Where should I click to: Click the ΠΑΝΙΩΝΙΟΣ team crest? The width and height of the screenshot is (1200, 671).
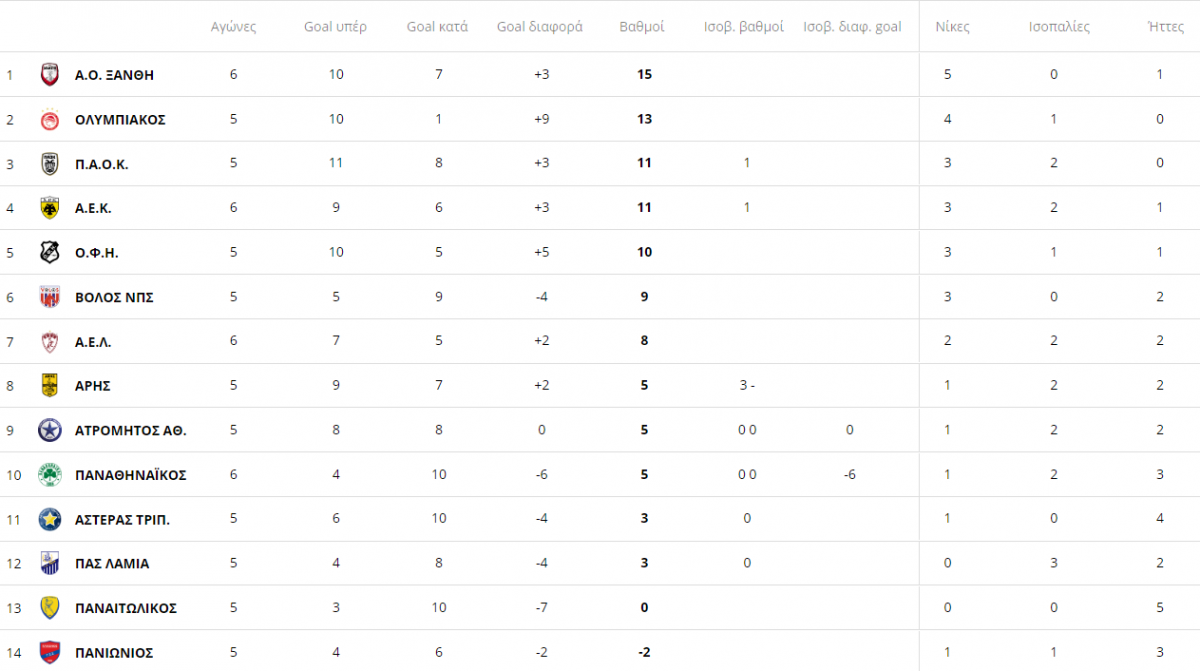[x=50, y=652]
